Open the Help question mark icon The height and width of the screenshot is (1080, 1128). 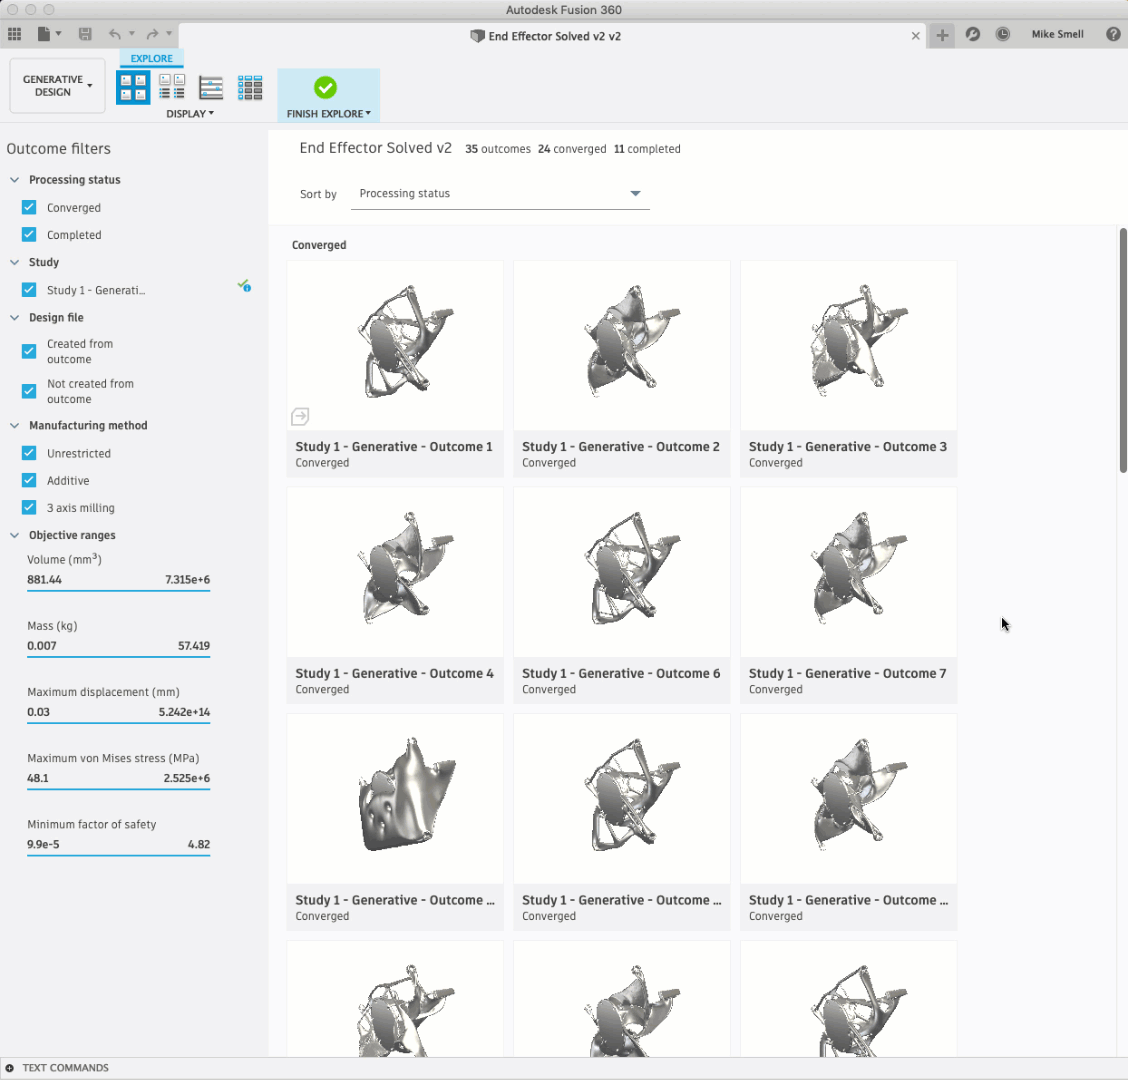coord(1114,34)
